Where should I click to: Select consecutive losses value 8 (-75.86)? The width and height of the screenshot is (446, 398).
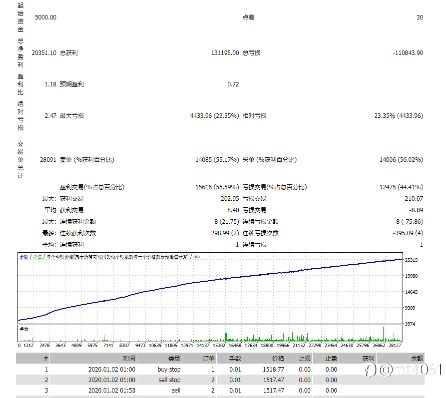pyautogui.click(x=409, y=222)
